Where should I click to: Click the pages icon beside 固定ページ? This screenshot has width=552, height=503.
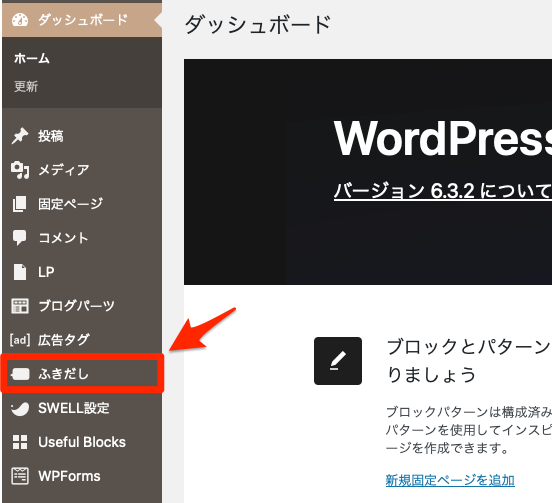pyautogui.click(x=20, y=204)
